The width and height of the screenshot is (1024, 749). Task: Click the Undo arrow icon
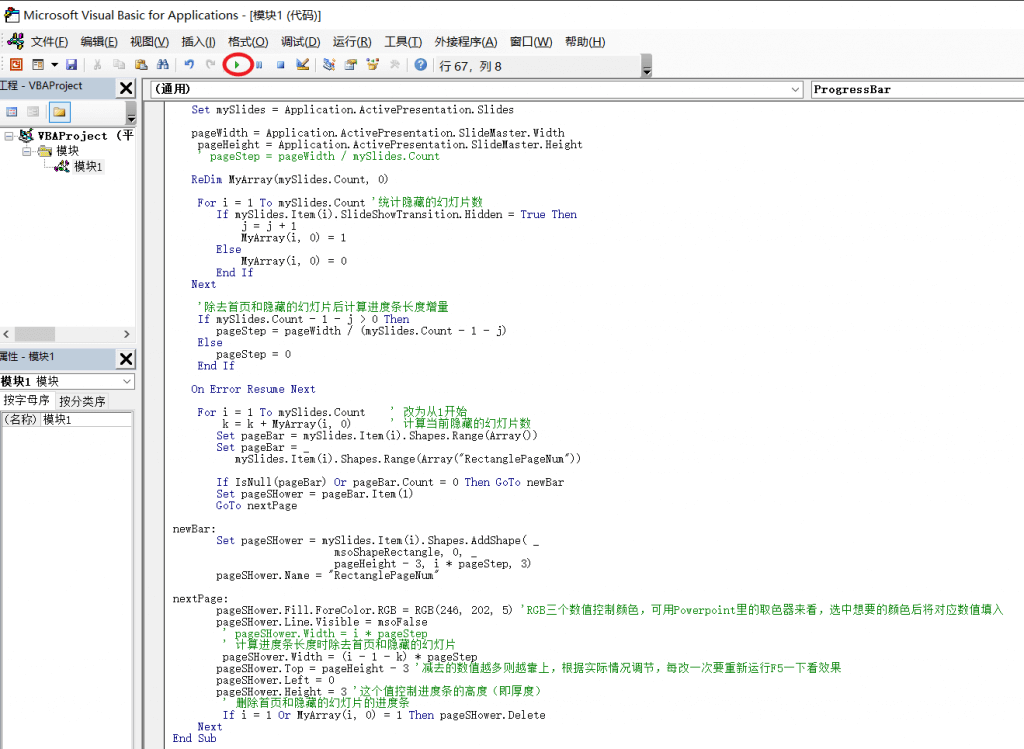[x=189, y=65]
